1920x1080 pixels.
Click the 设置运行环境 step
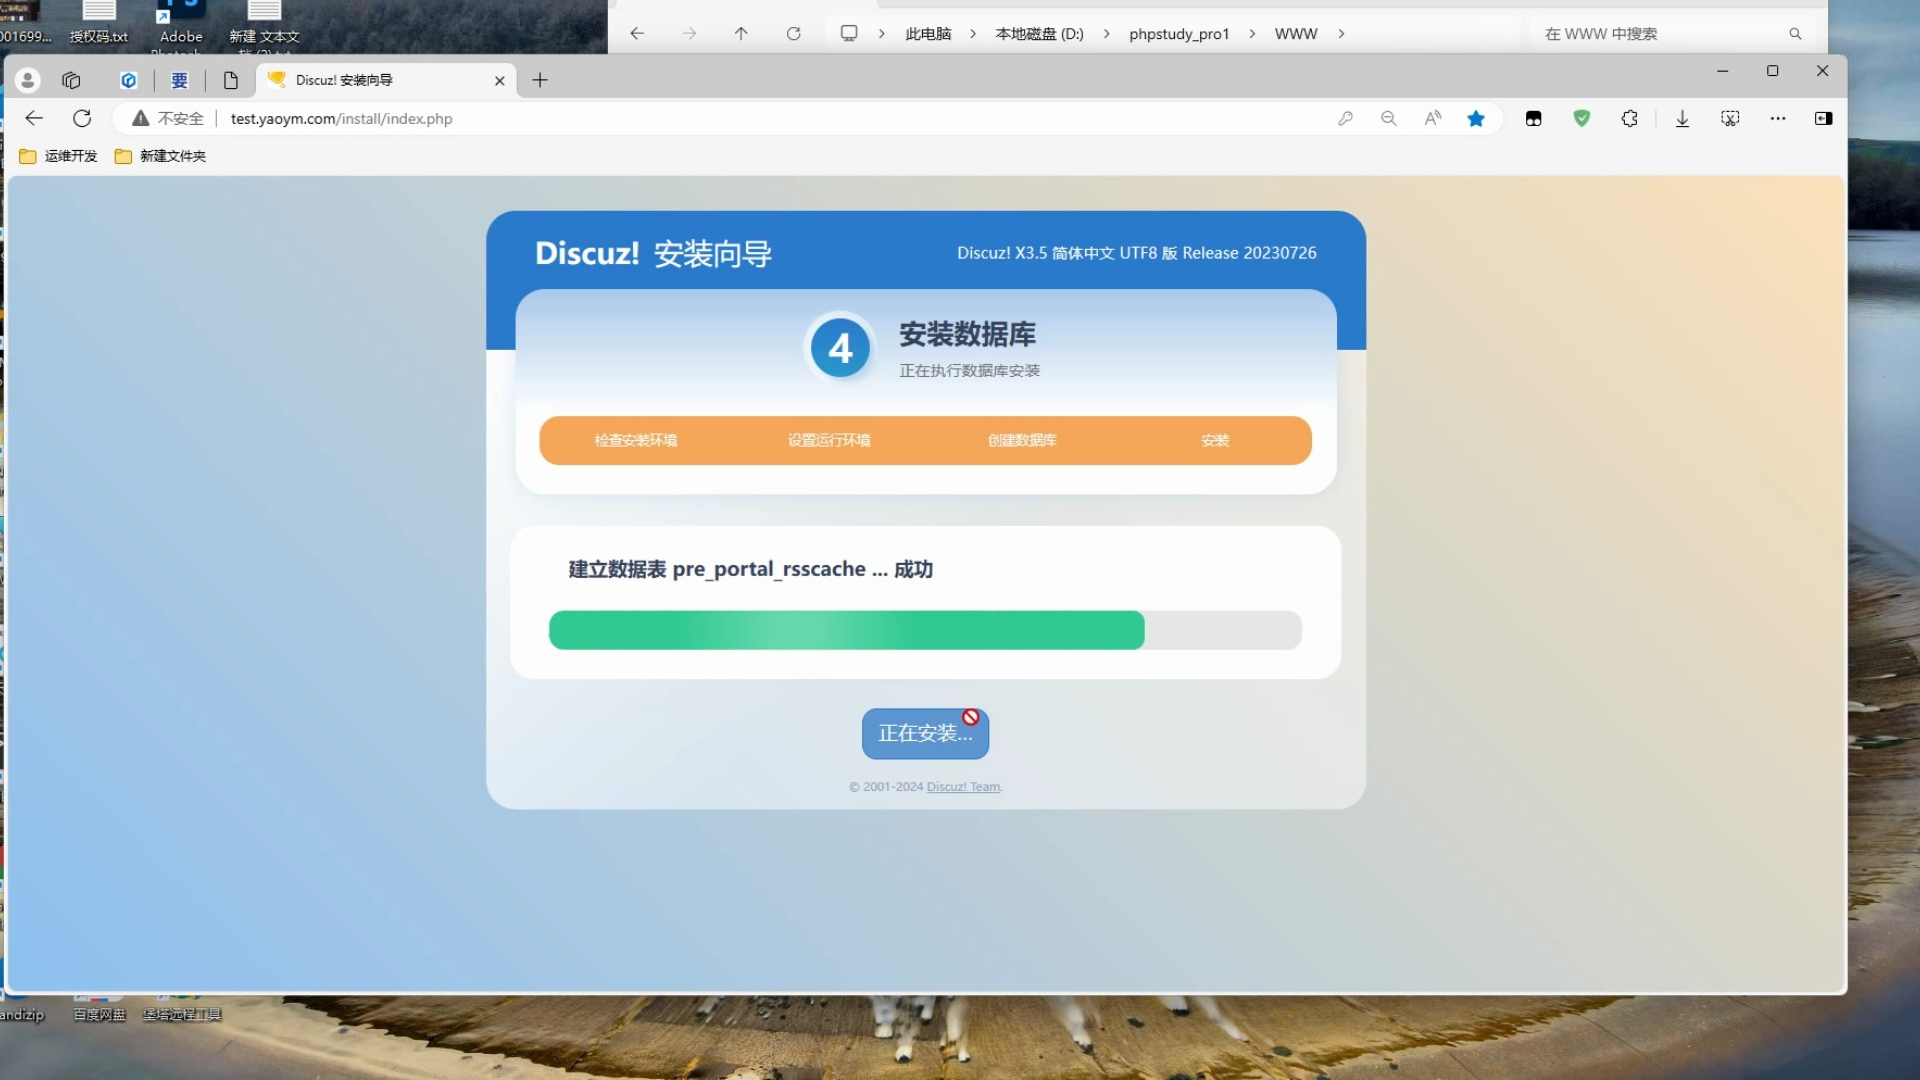coord(829,440)
